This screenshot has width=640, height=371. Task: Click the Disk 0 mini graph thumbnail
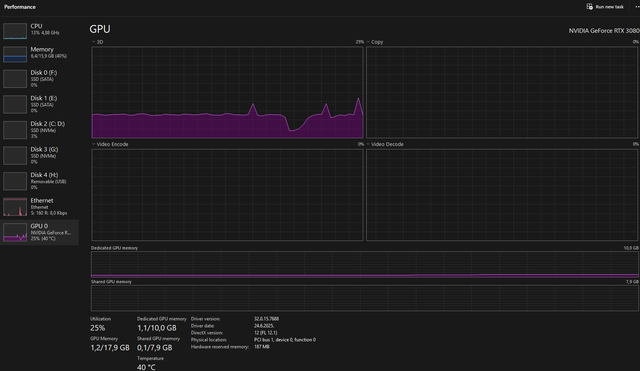pos(15,79)
